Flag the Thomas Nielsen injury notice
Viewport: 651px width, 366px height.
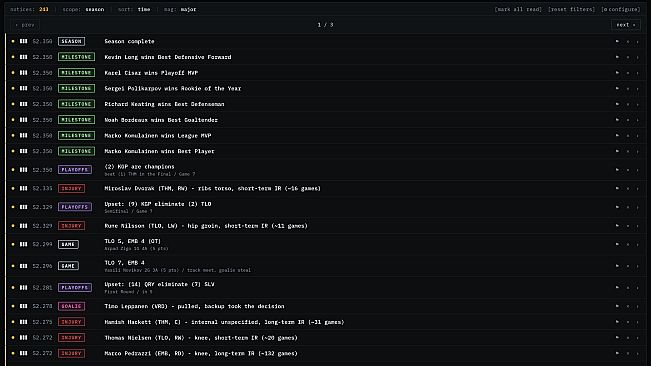(x=617, y=338)
